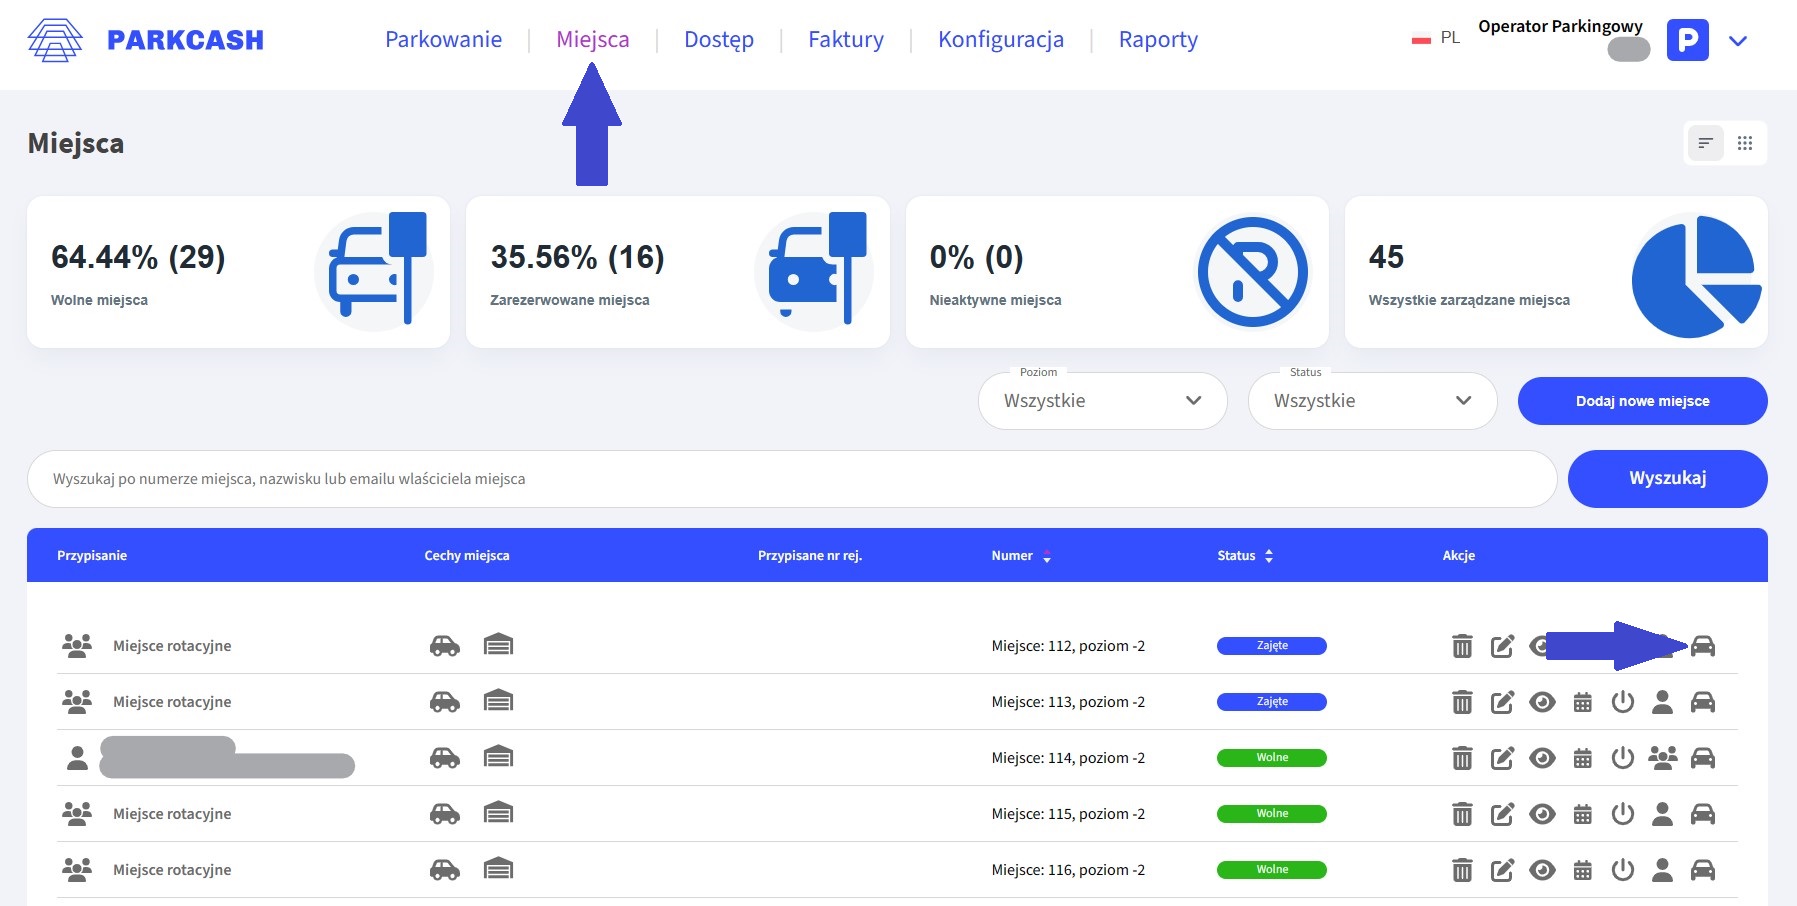
Task: Select the list view icon
Action: 1706,143
